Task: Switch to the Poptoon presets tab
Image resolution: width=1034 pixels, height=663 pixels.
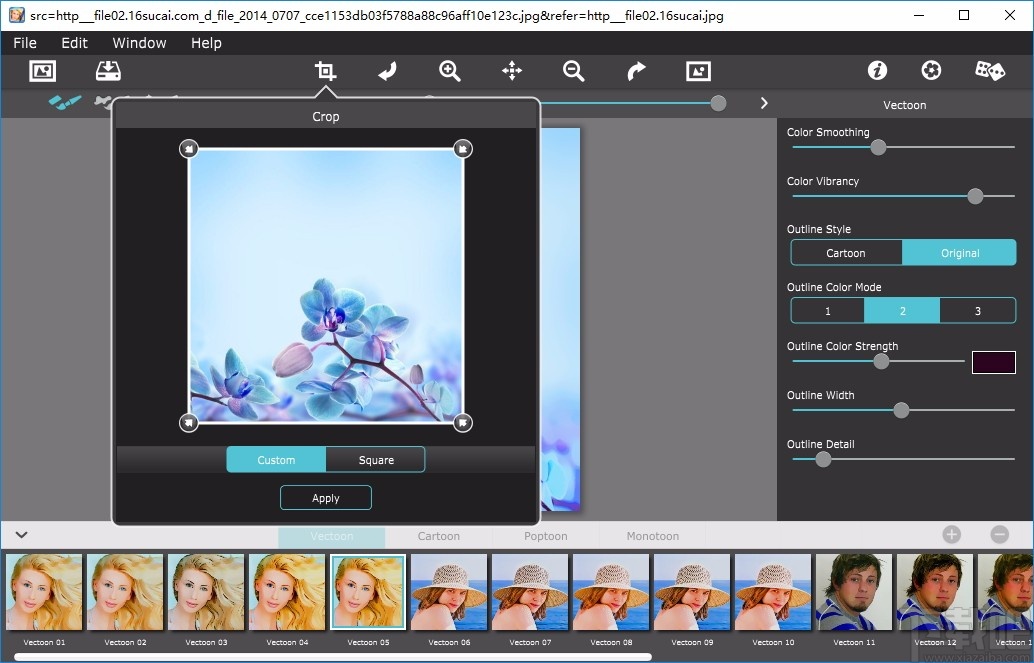Action: coord(546,536)
